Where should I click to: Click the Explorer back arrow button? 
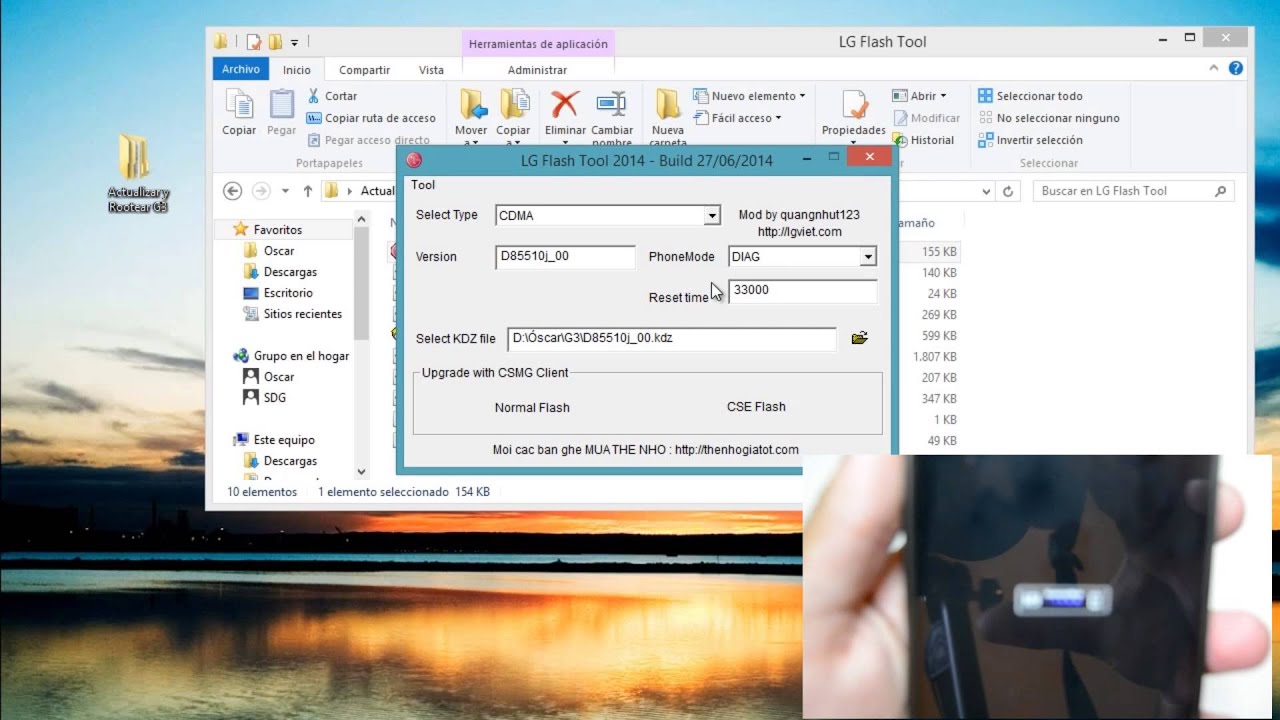pos(232,191)
